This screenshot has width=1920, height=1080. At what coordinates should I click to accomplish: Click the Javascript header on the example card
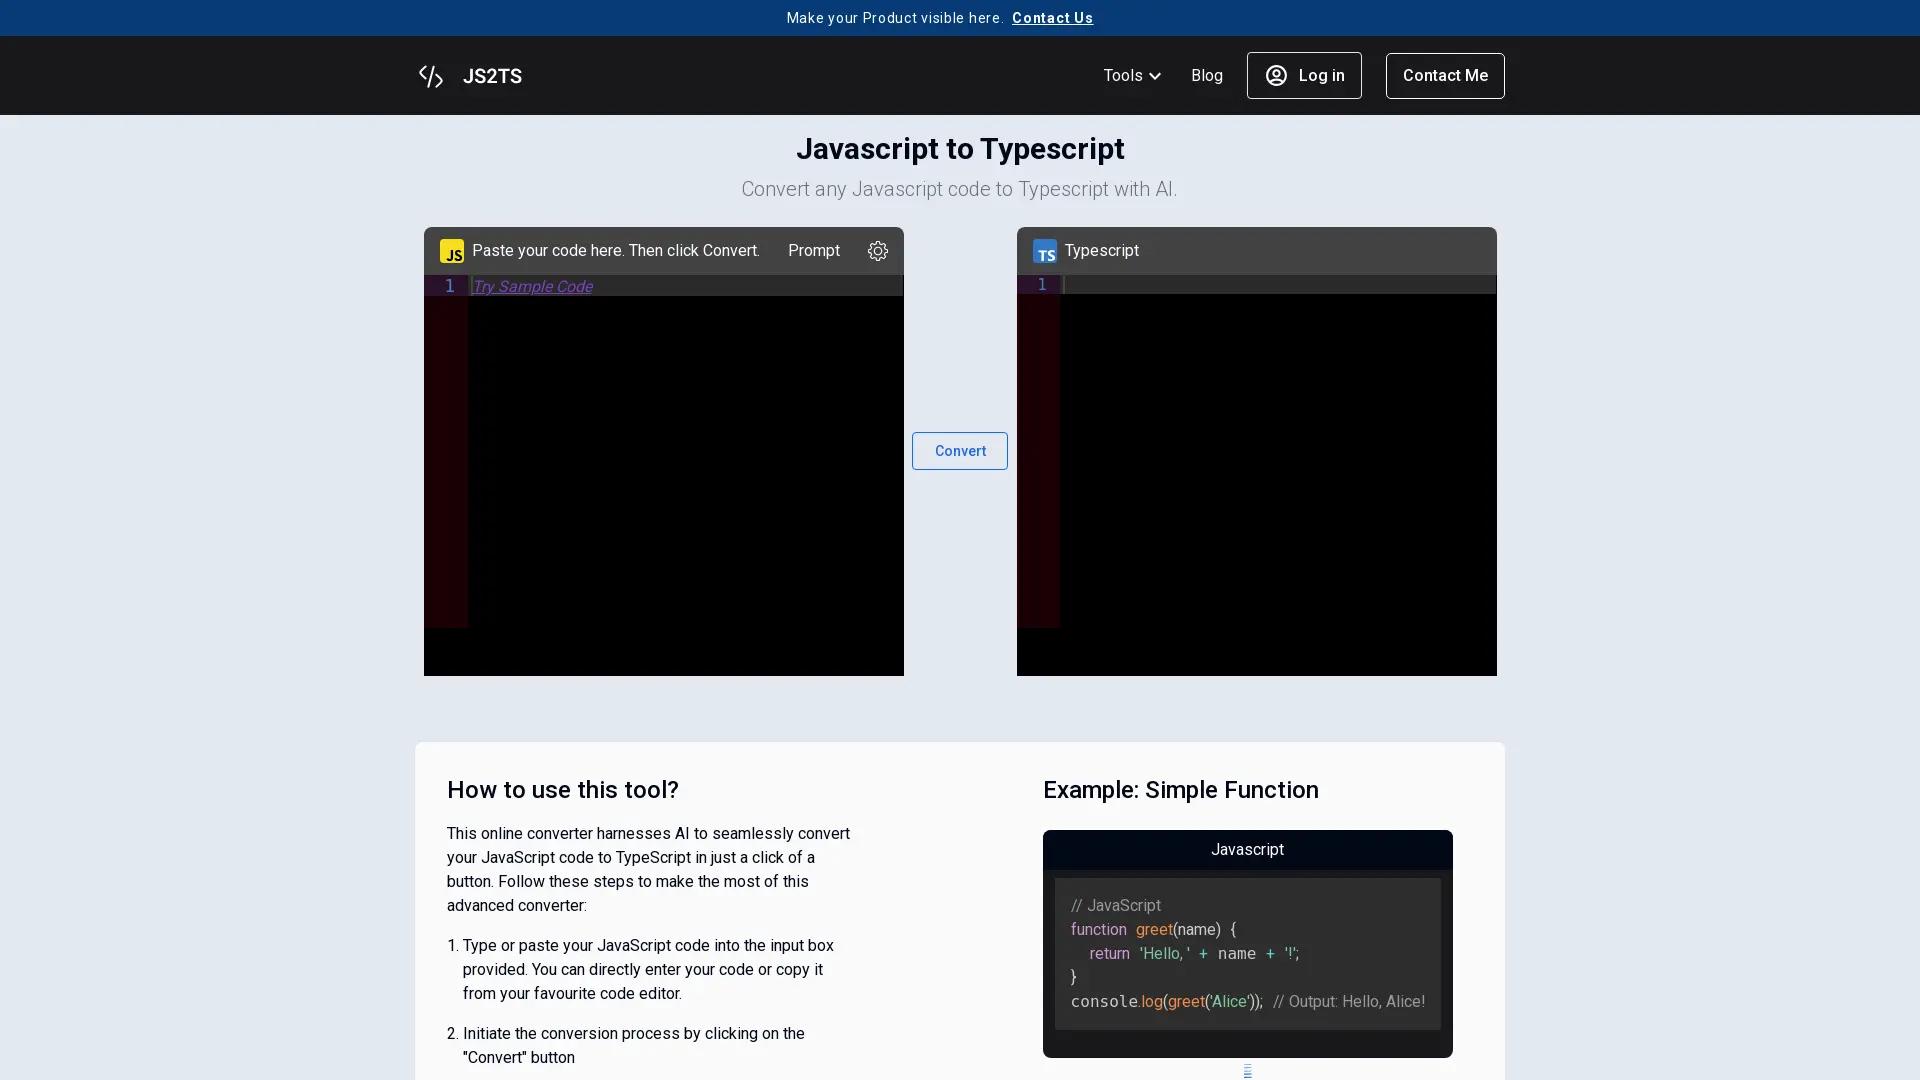(1247, 849)
